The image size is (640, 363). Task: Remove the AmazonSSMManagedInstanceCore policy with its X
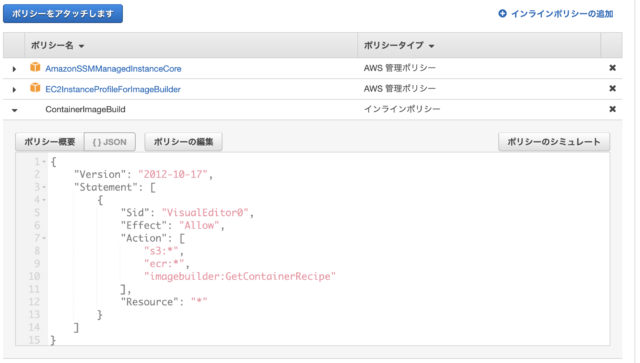[612, 68]
